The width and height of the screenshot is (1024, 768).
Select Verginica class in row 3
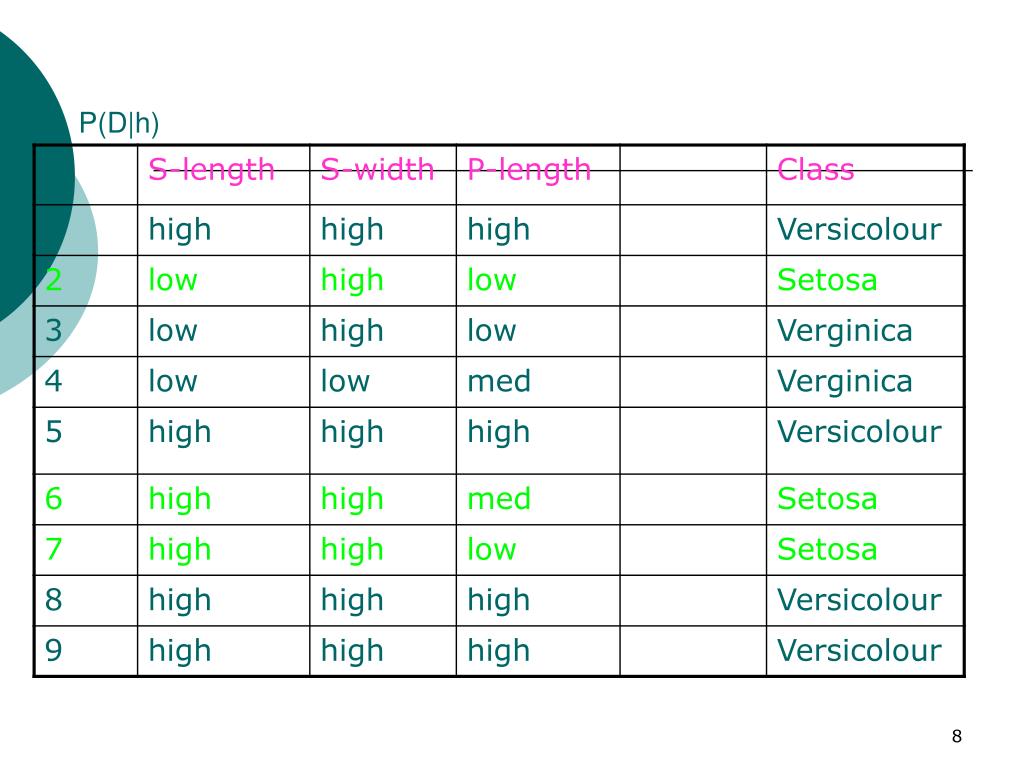[844, 331]
